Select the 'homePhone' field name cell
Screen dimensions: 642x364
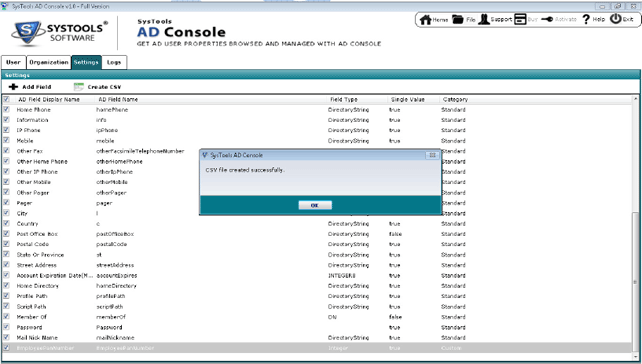[x=112, y=110]
